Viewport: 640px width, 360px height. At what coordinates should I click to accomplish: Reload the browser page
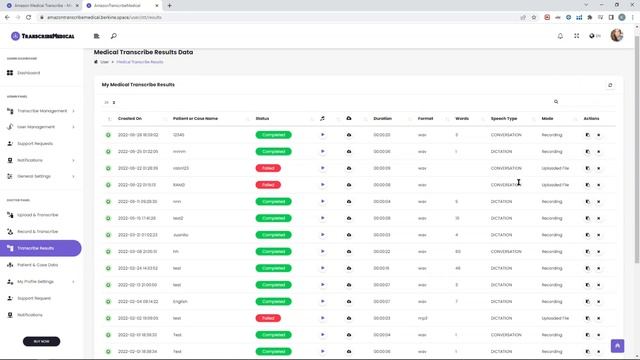coord(28,17)
